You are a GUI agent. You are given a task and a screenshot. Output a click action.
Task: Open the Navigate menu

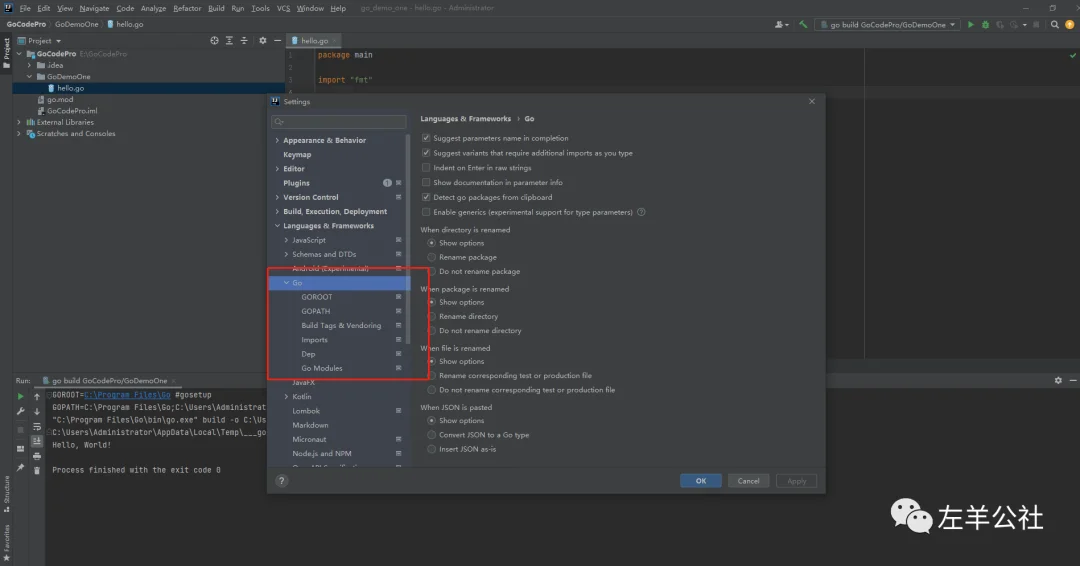94,8
